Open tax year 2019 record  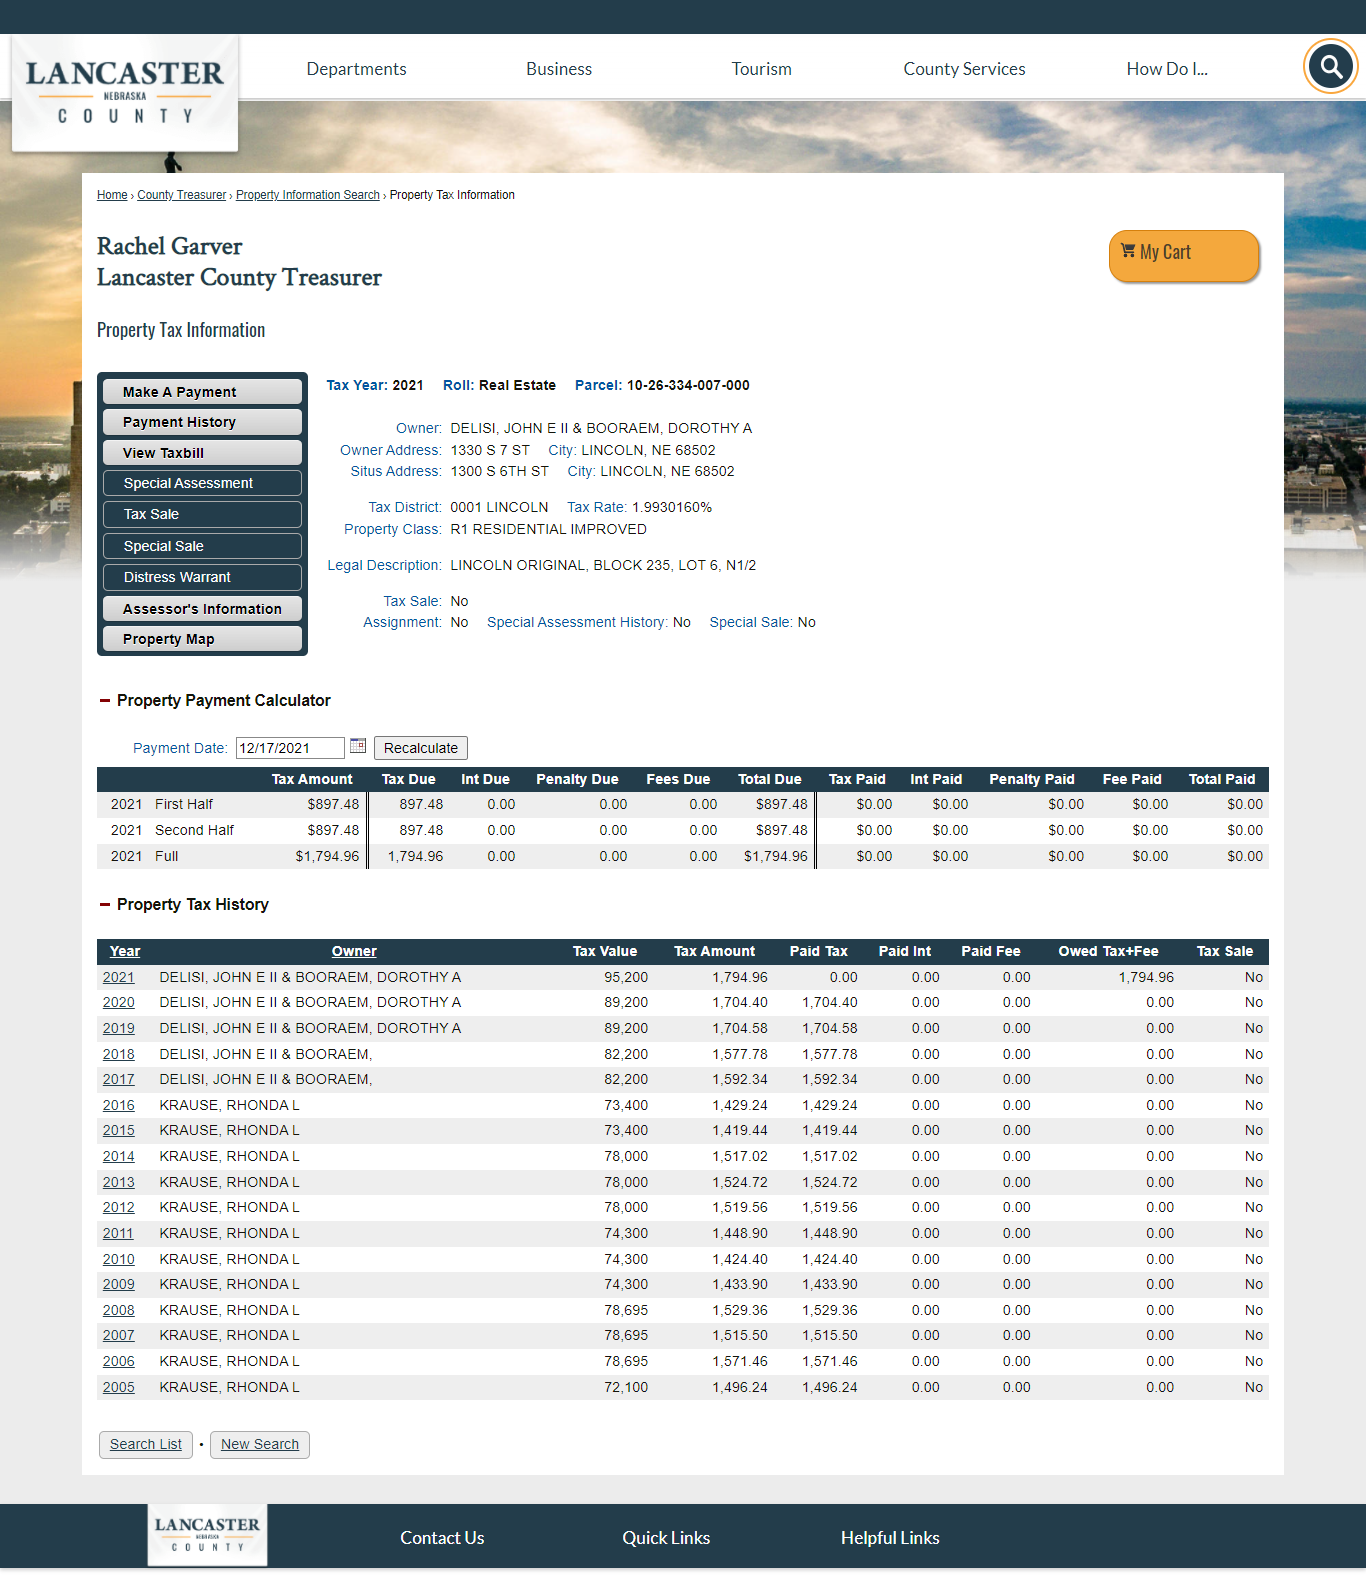118,1028
